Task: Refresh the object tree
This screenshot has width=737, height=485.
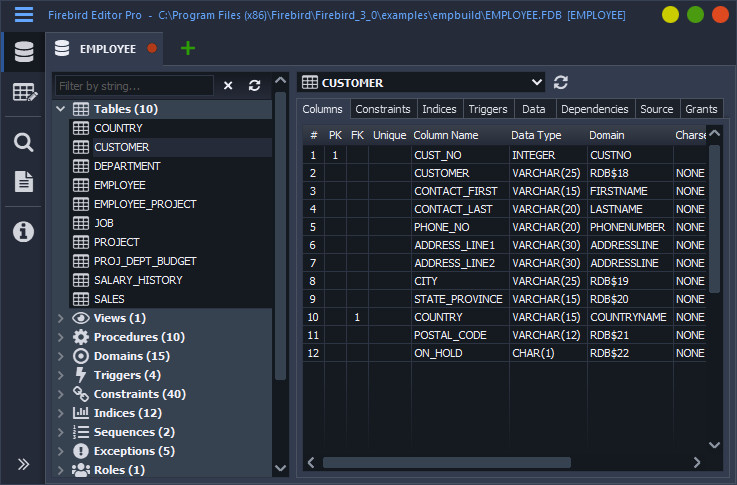Action: click(254, 86)
